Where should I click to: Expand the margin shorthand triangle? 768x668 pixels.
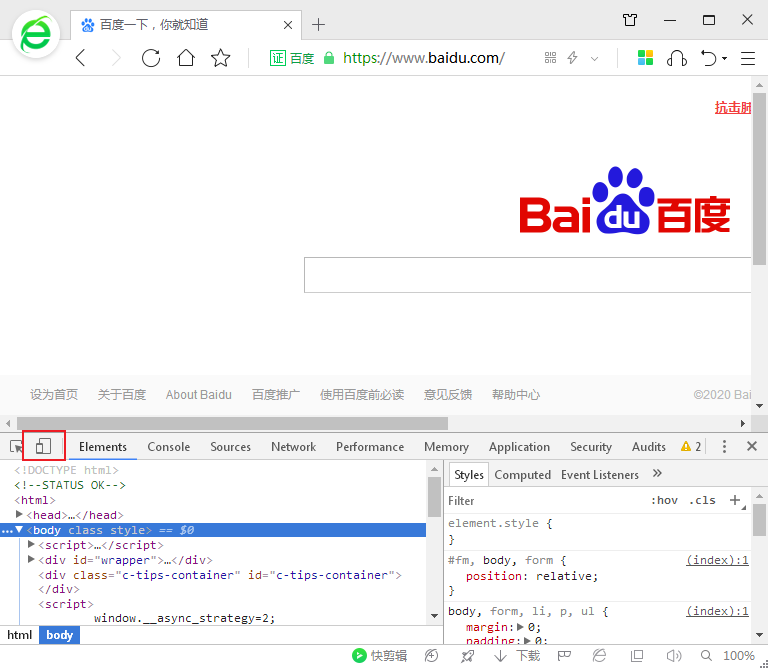521,627
